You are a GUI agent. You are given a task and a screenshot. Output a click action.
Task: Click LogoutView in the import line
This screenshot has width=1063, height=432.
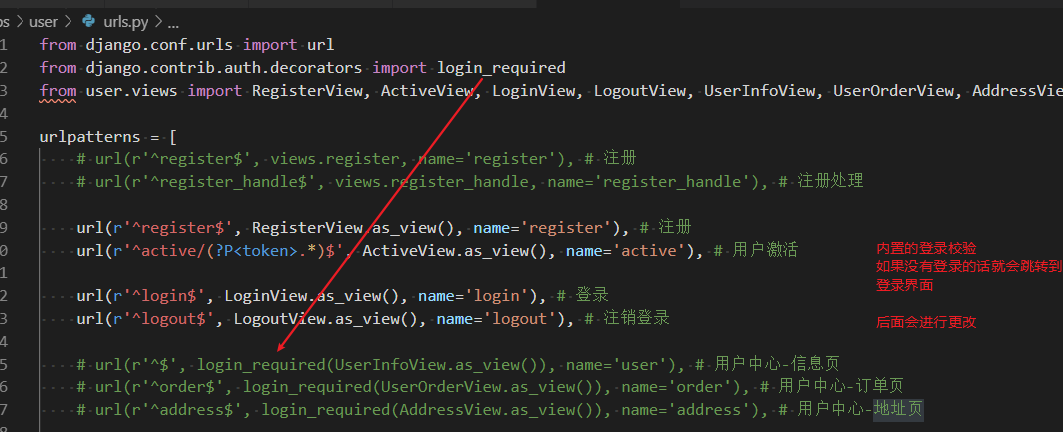(640, 91)
